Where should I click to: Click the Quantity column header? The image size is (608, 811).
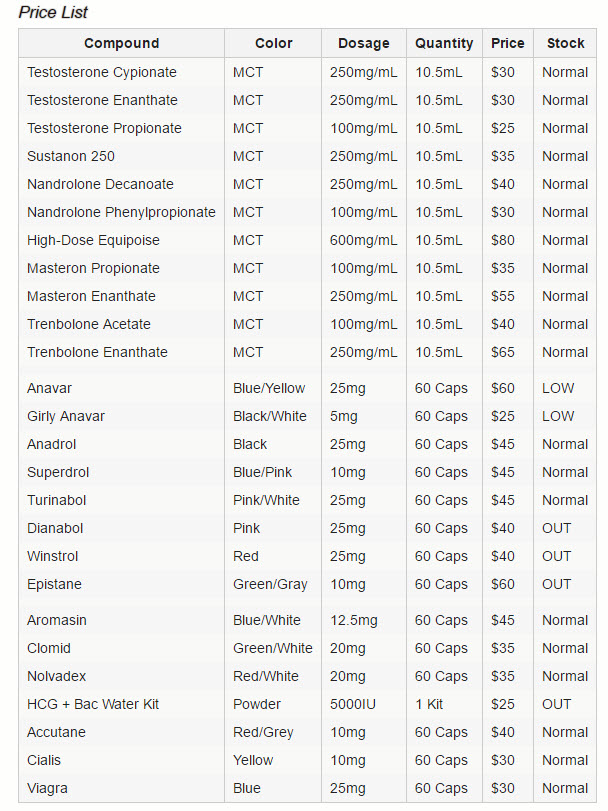tap(444, 43)
